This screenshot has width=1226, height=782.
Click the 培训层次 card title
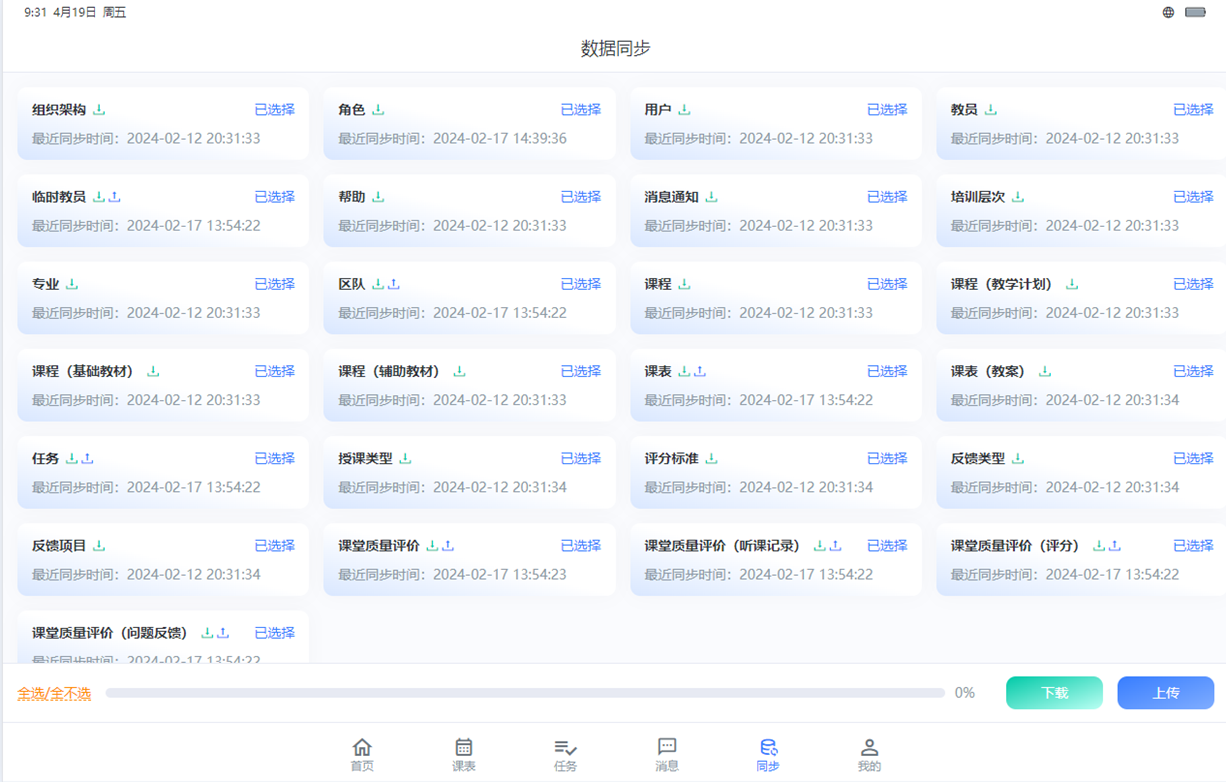(x=978, y=197)
